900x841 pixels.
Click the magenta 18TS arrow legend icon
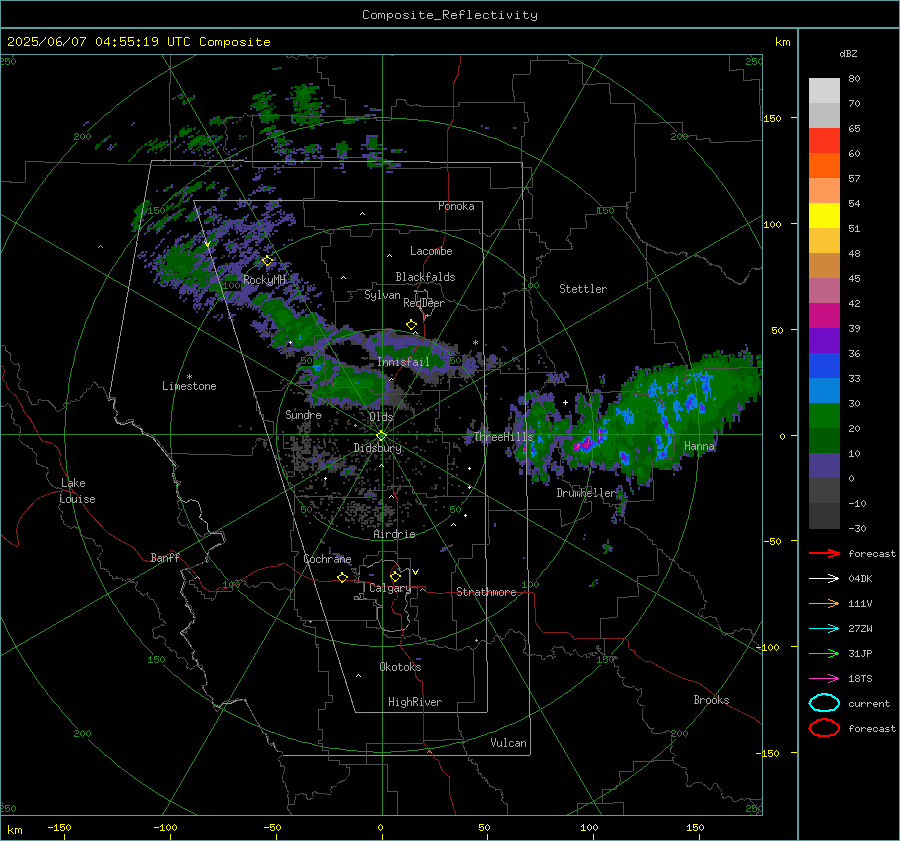coord(824,679)
